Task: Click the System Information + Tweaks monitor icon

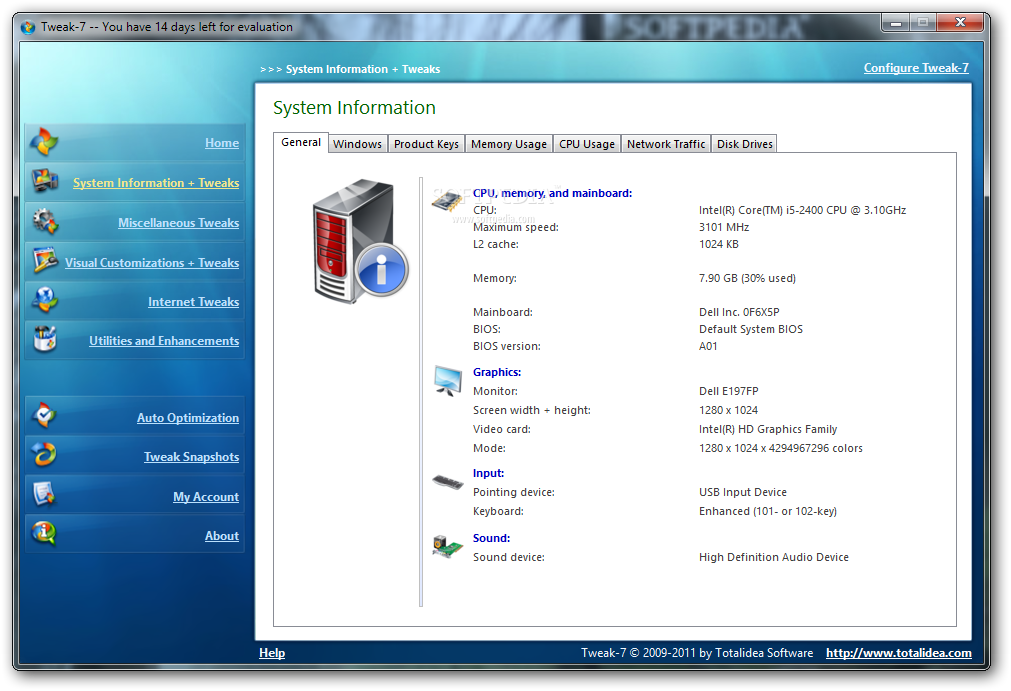Action: [44, 182]
